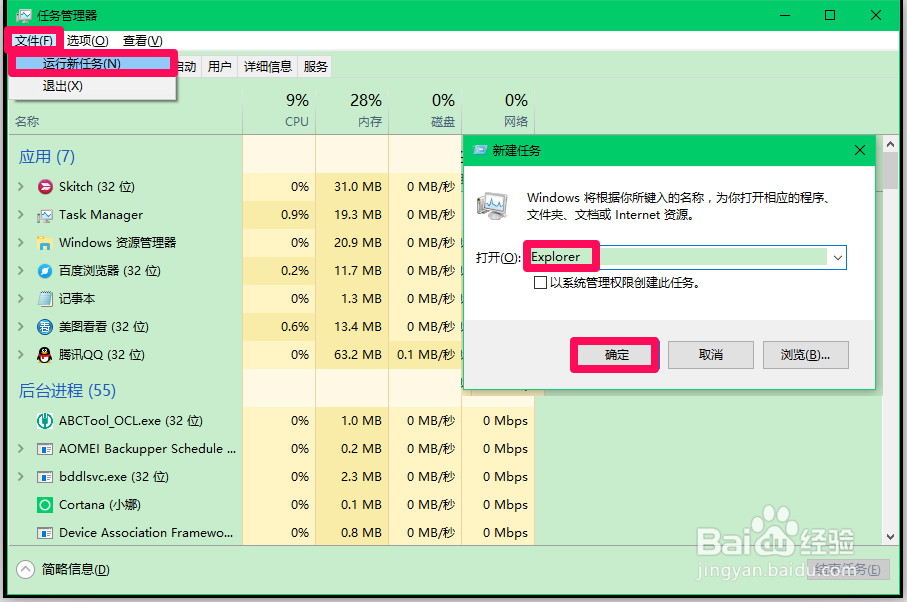Click the 百度浏览器 icon
907x602 pixels.
45,271
